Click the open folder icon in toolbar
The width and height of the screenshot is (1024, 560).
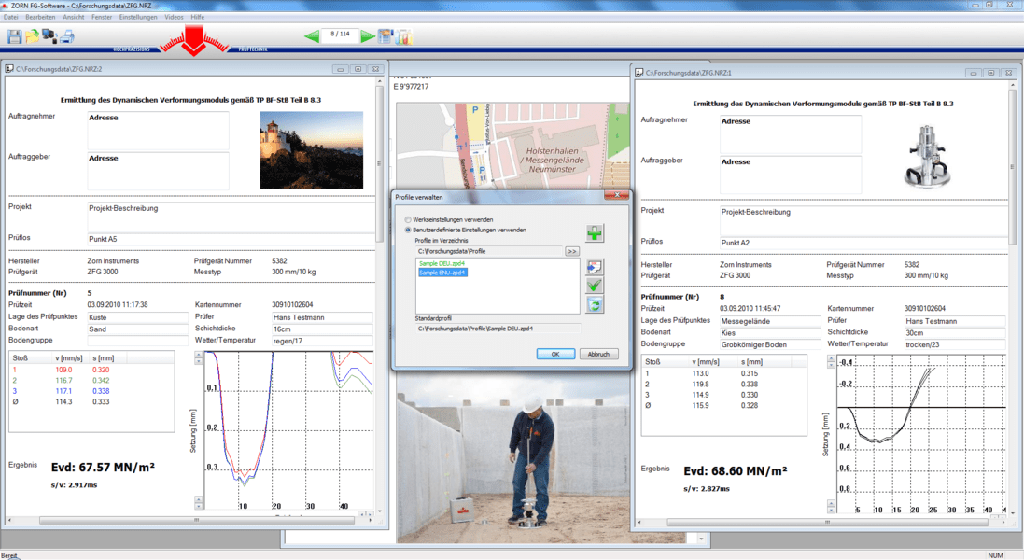(32, 37)
